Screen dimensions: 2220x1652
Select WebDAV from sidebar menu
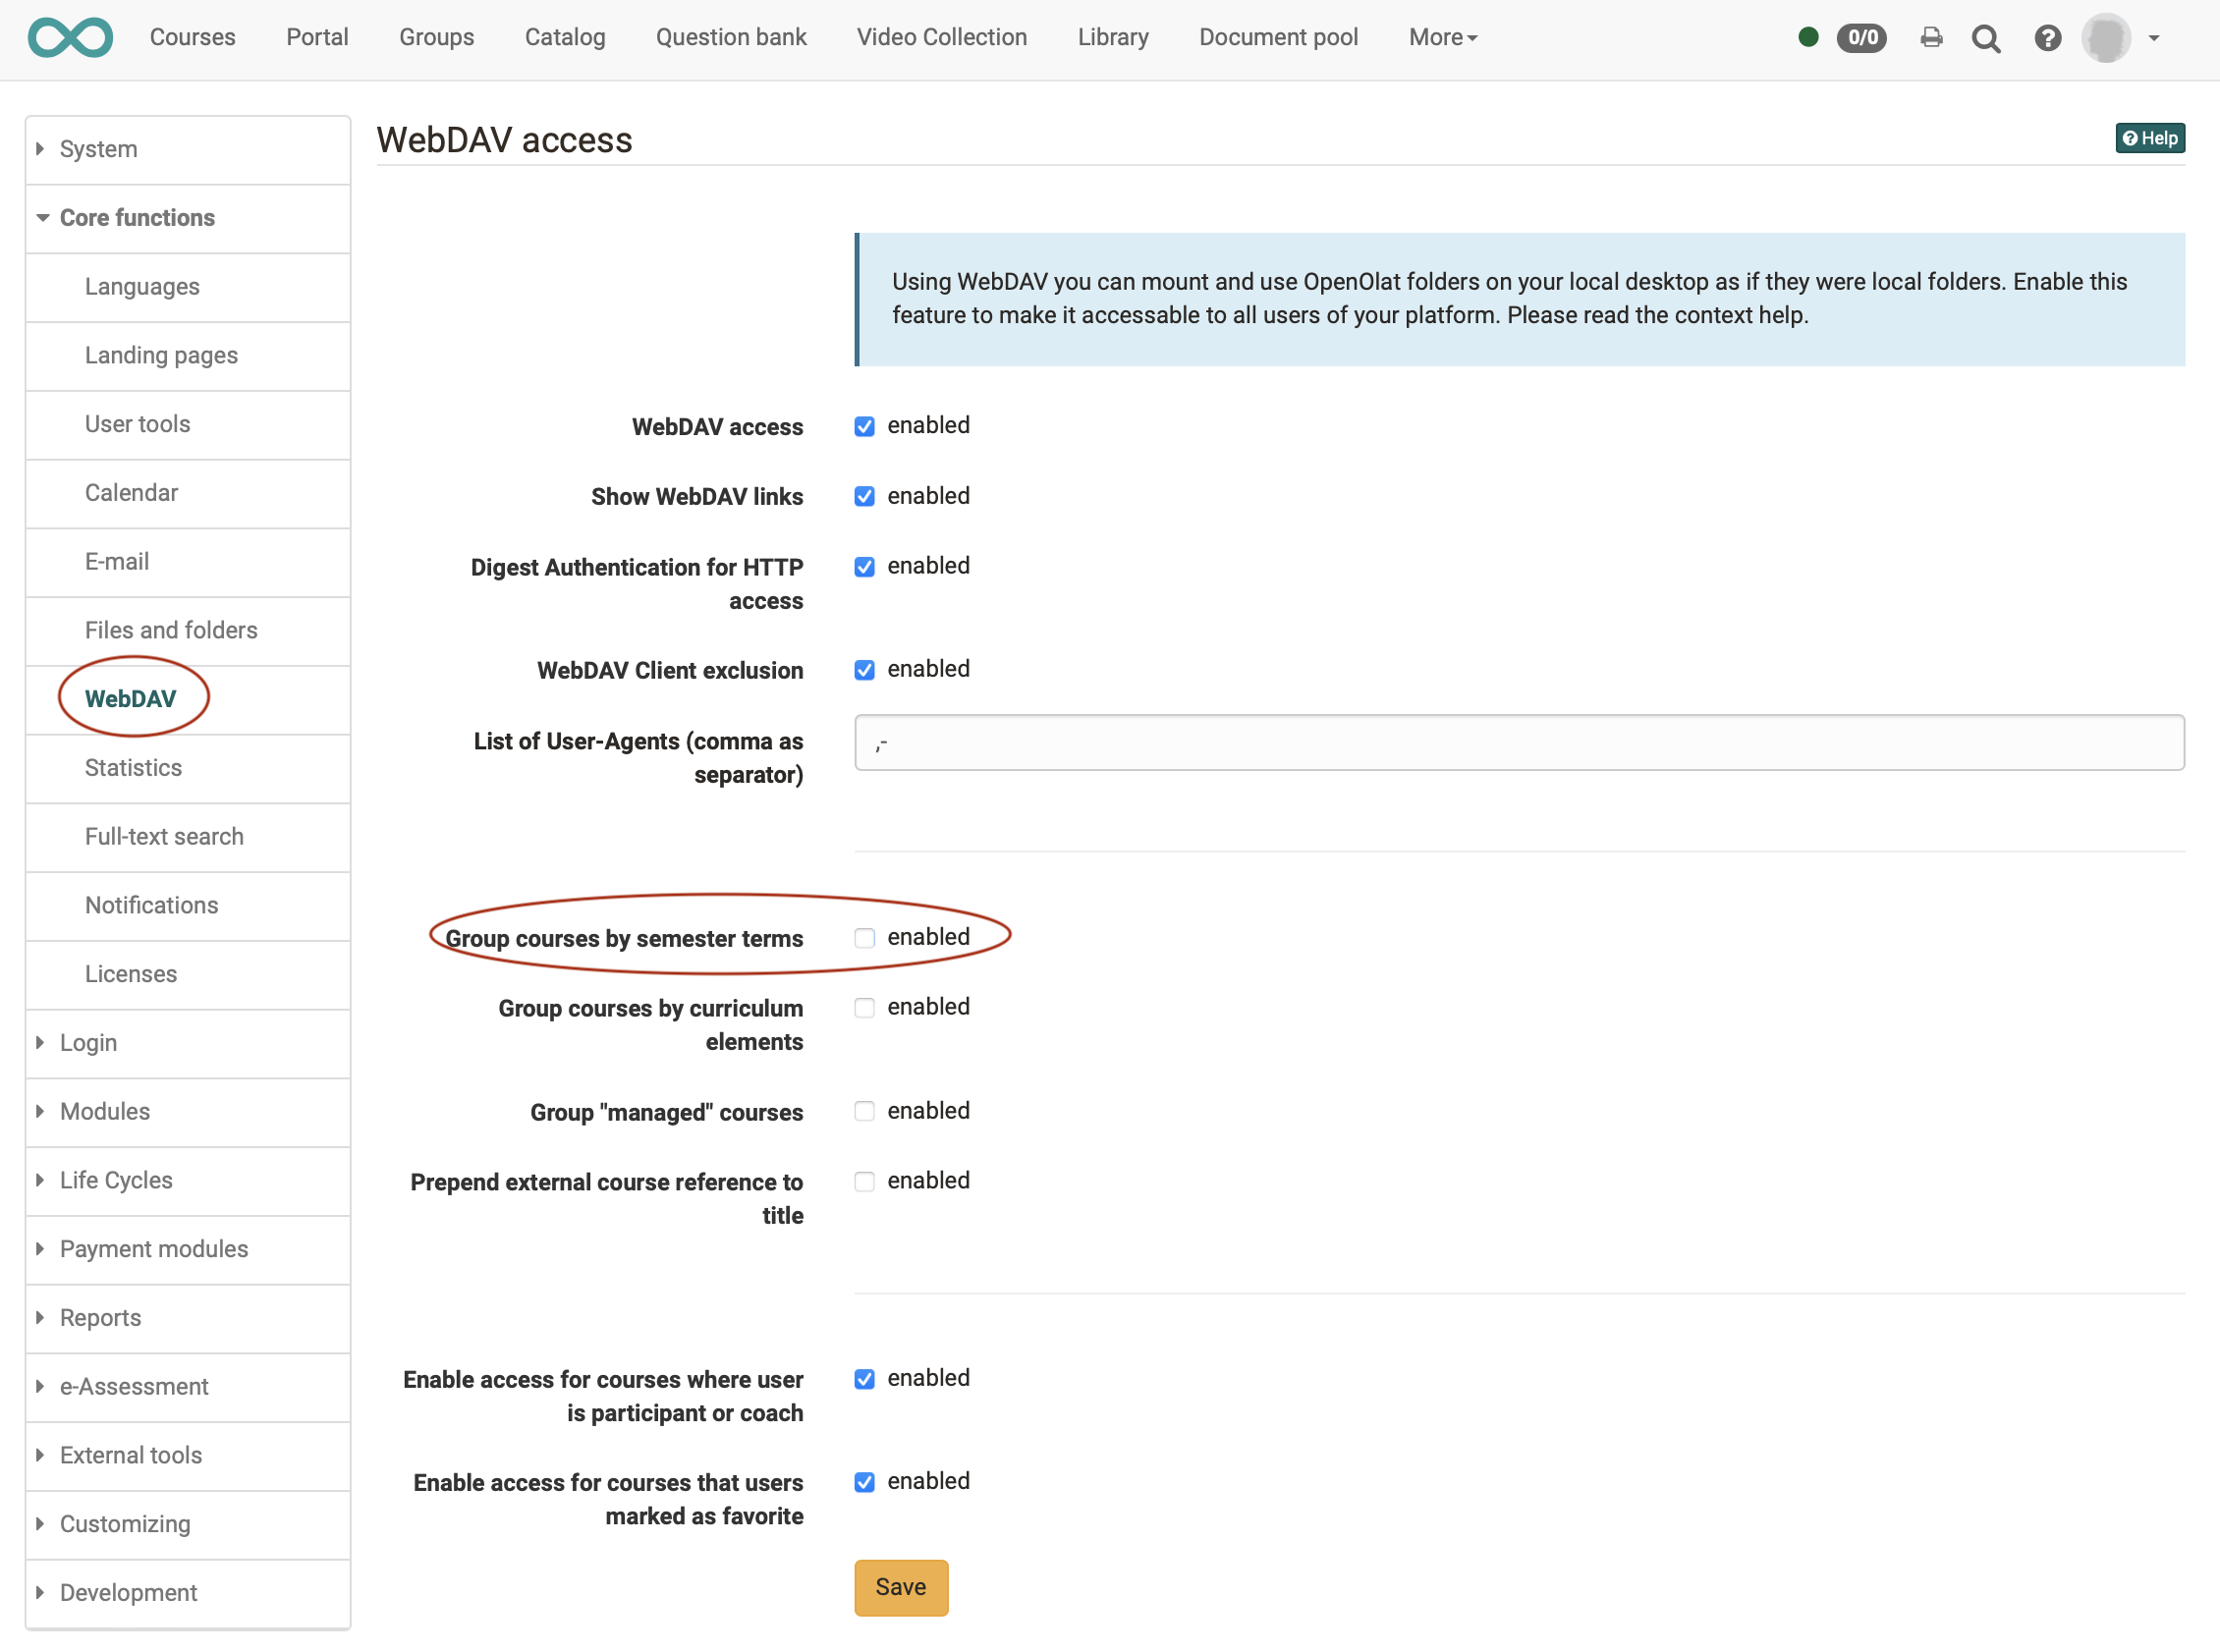tap(131, 697)
